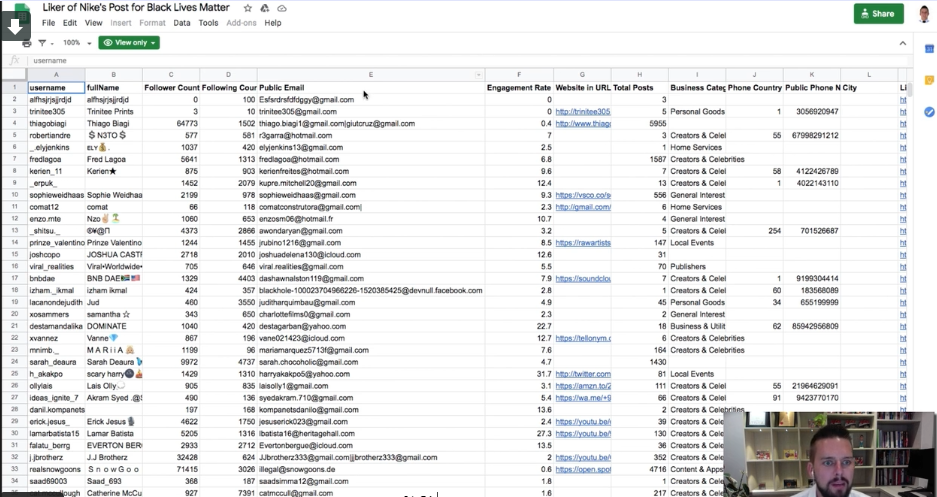Click the fx formula icon
Viewport: 937px width, 497px height.
15,60
